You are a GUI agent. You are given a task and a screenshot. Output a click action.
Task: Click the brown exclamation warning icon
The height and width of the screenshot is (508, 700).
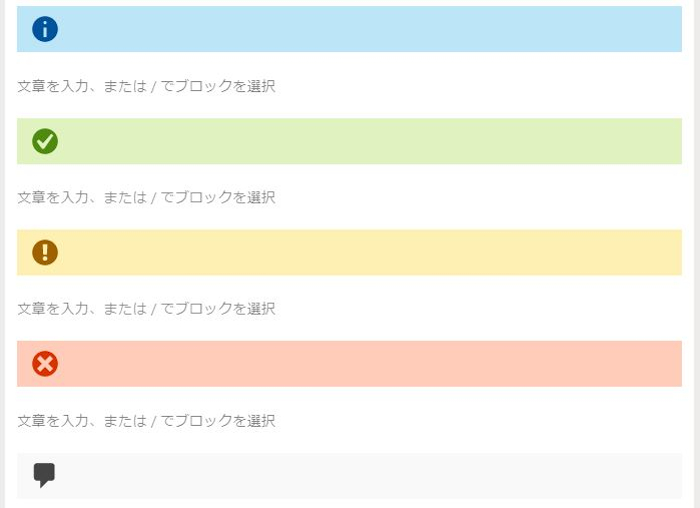(45, 253)
